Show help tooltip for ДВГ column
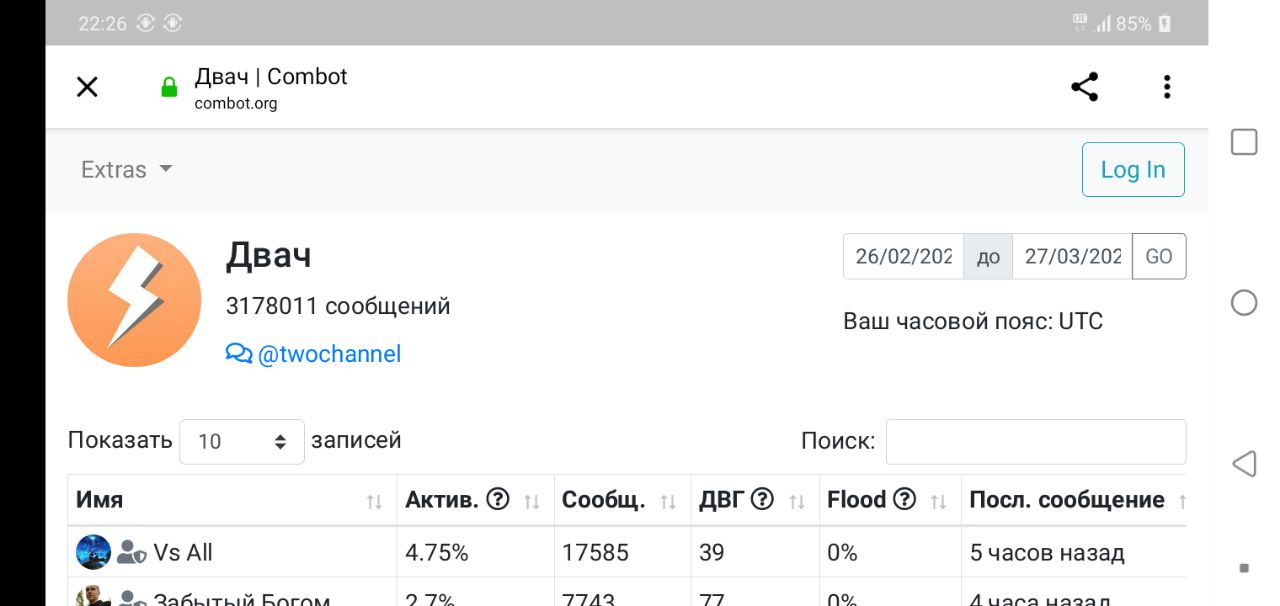Image resolution: width=1280 pixels, height=606 pixels. pos(762,499)
